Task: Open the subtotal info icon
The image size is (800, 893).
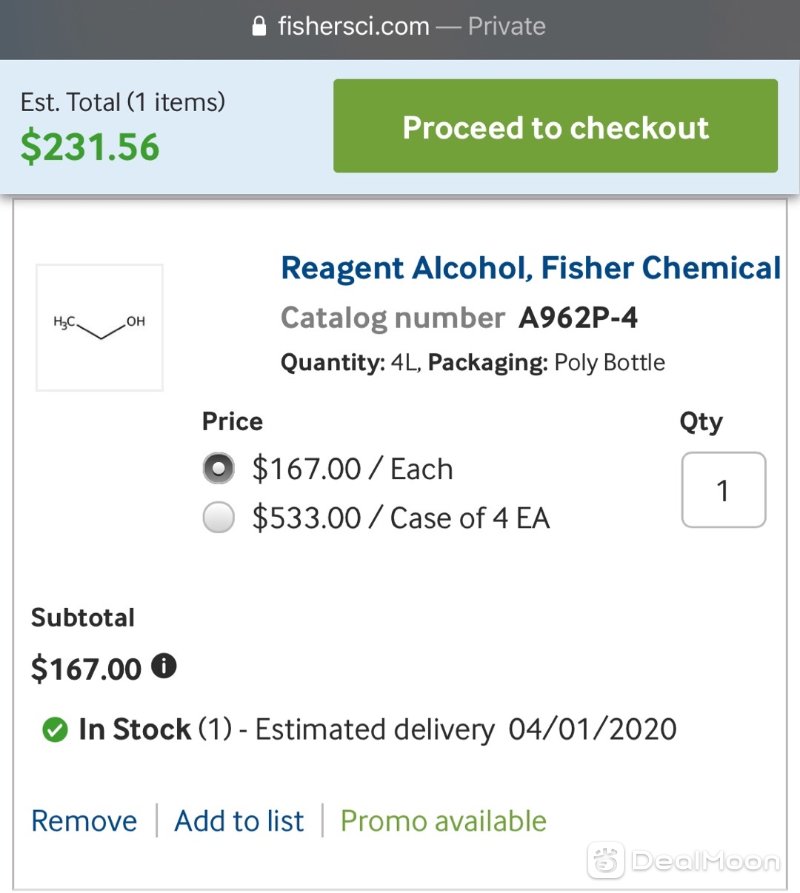Action: tap(164, 666)
